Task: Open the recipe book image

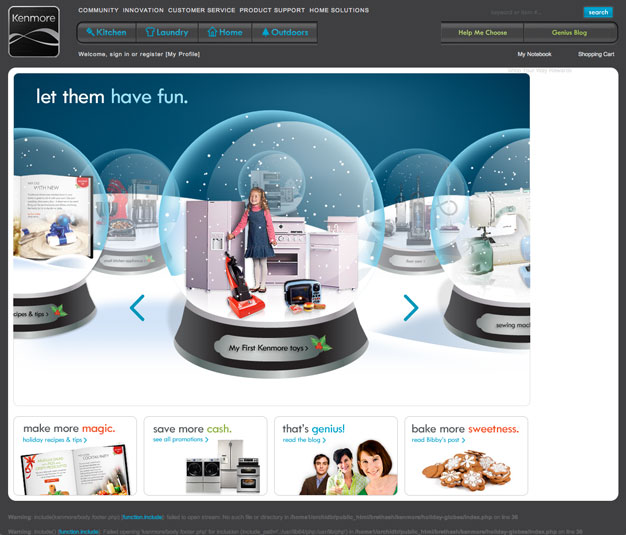Action: point(75,470)
